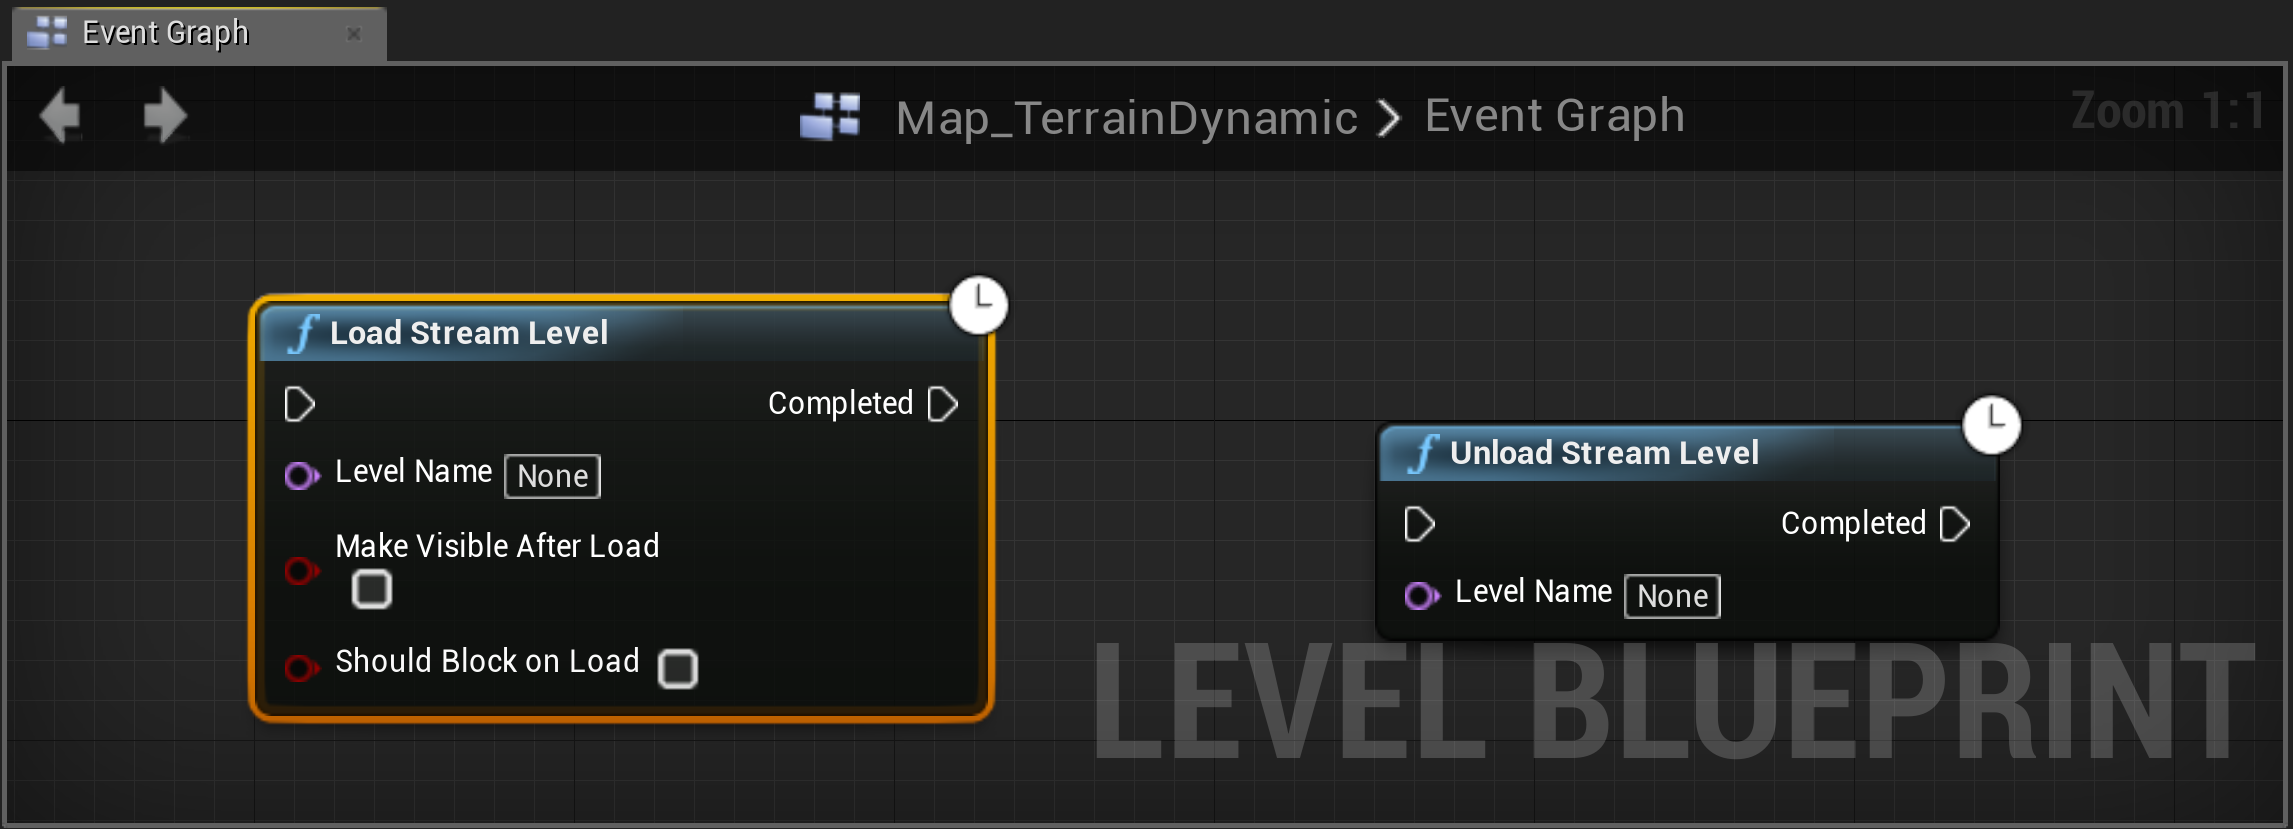This screenshot has height=829, width=2293.
Task: Enable the Should Block on Load checkbox
Action: [x=678, y=668]
